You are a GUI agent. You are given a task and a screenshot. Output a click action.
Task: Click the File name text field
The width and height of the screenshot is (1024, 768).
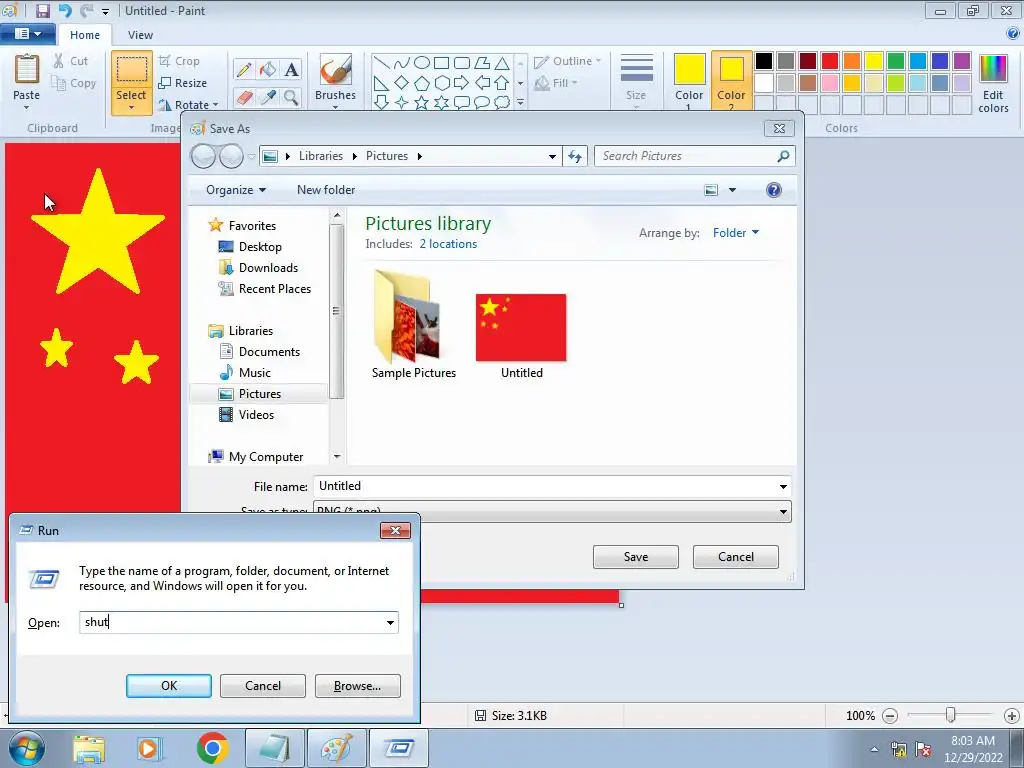pos(552,487)
